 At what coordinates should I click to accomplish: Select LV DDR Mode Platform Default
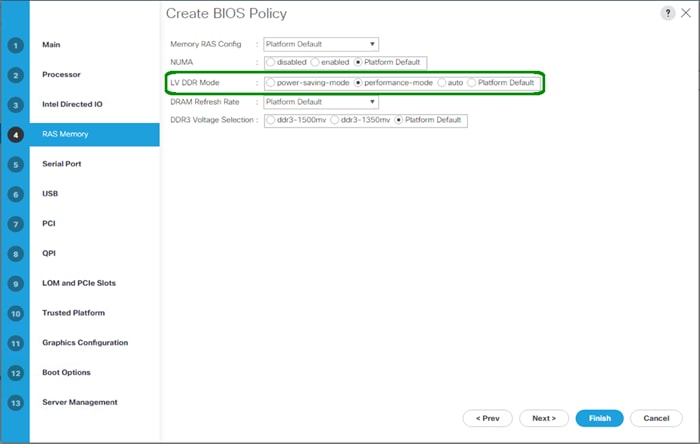click(x=471, y=83)
